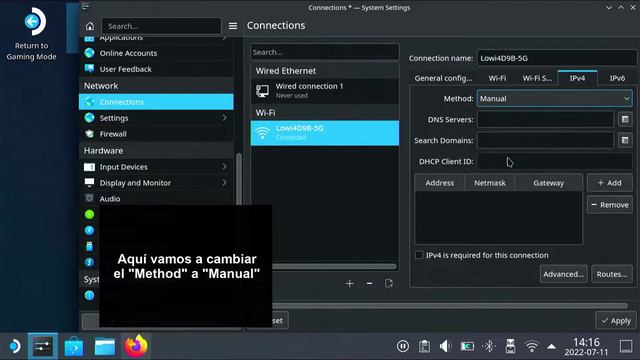Viewport: 640px width, 360px height.
Task: Open removable devices tray icon
Action: click(x=510, y=347)
